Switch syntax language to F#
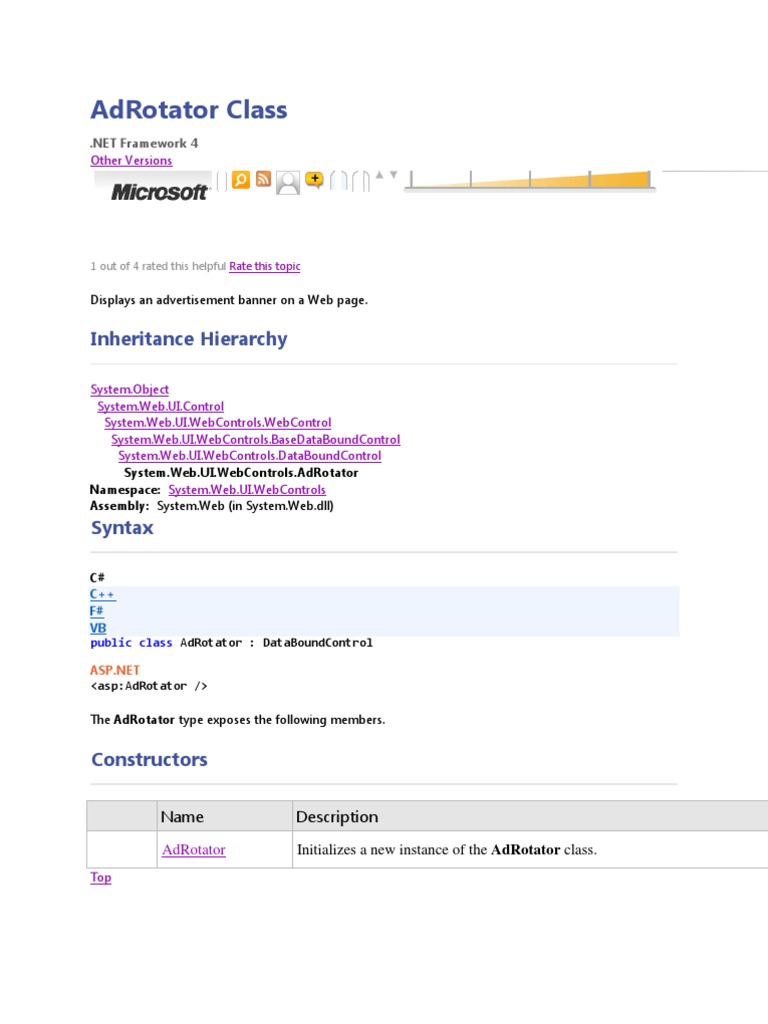 pyautogui.click(x=96, y=611)
